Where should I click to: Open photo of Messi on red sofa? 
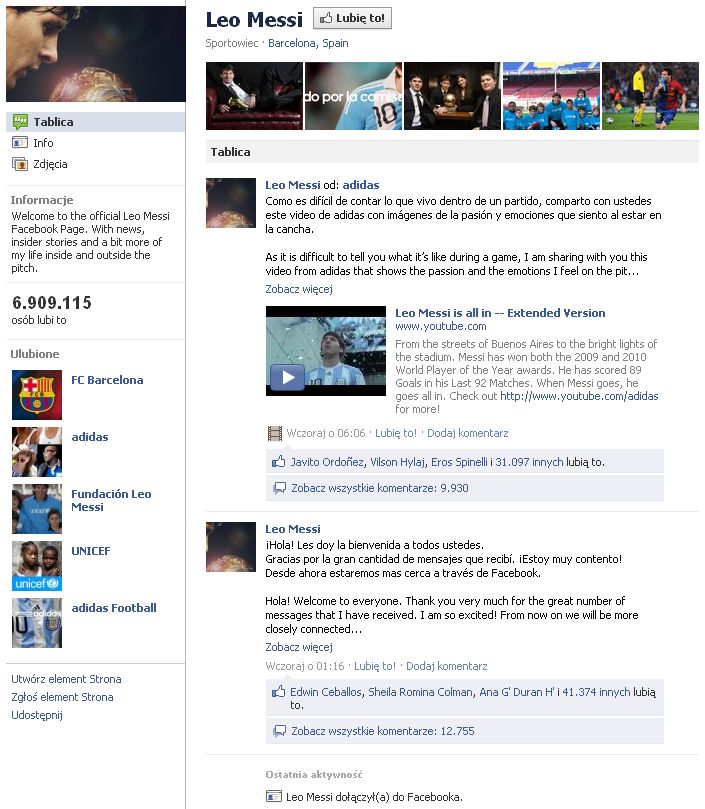tap(254, 96)
